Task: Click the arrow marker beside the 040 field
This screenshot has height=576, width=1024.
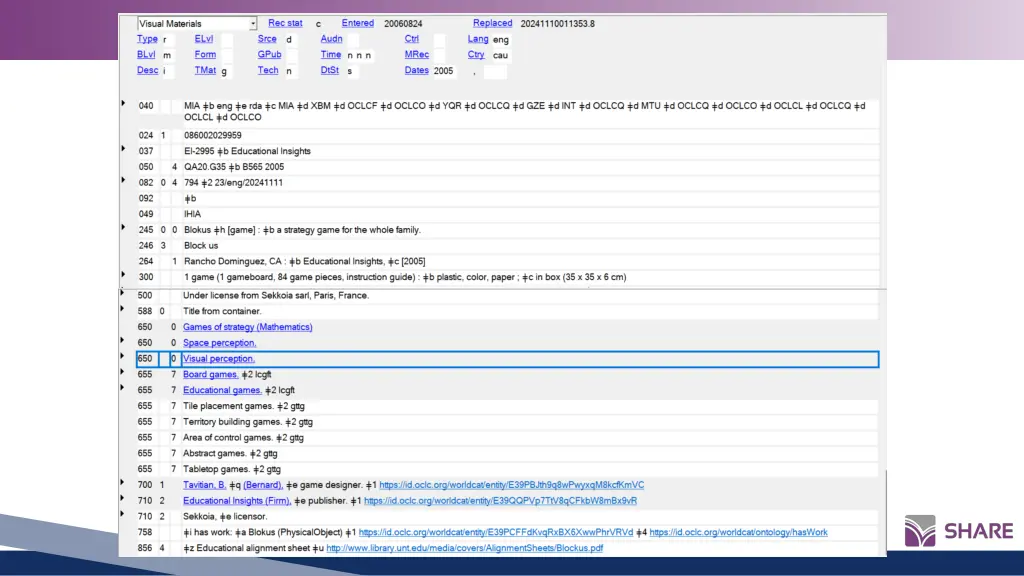Action: pos(123,103)
